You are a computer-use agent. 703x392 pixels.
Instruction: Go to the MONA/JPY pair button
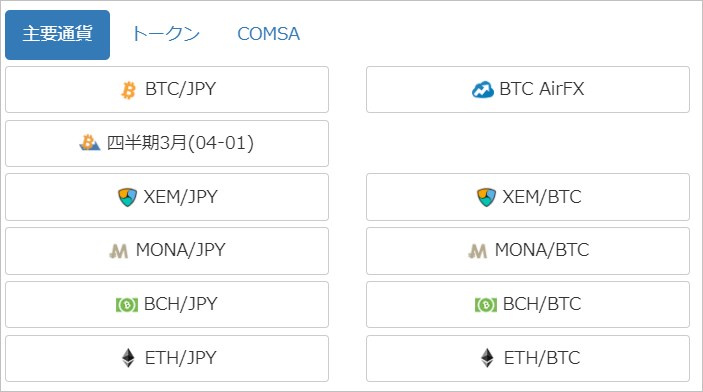[167, 251]
